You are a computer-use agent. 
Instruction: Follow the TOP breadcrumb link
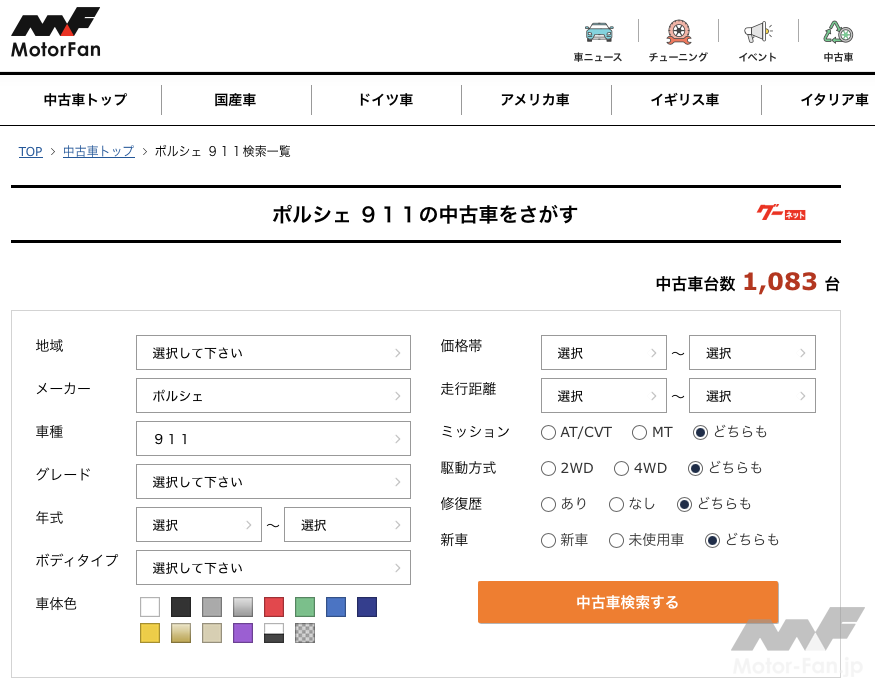pos(30,152)
